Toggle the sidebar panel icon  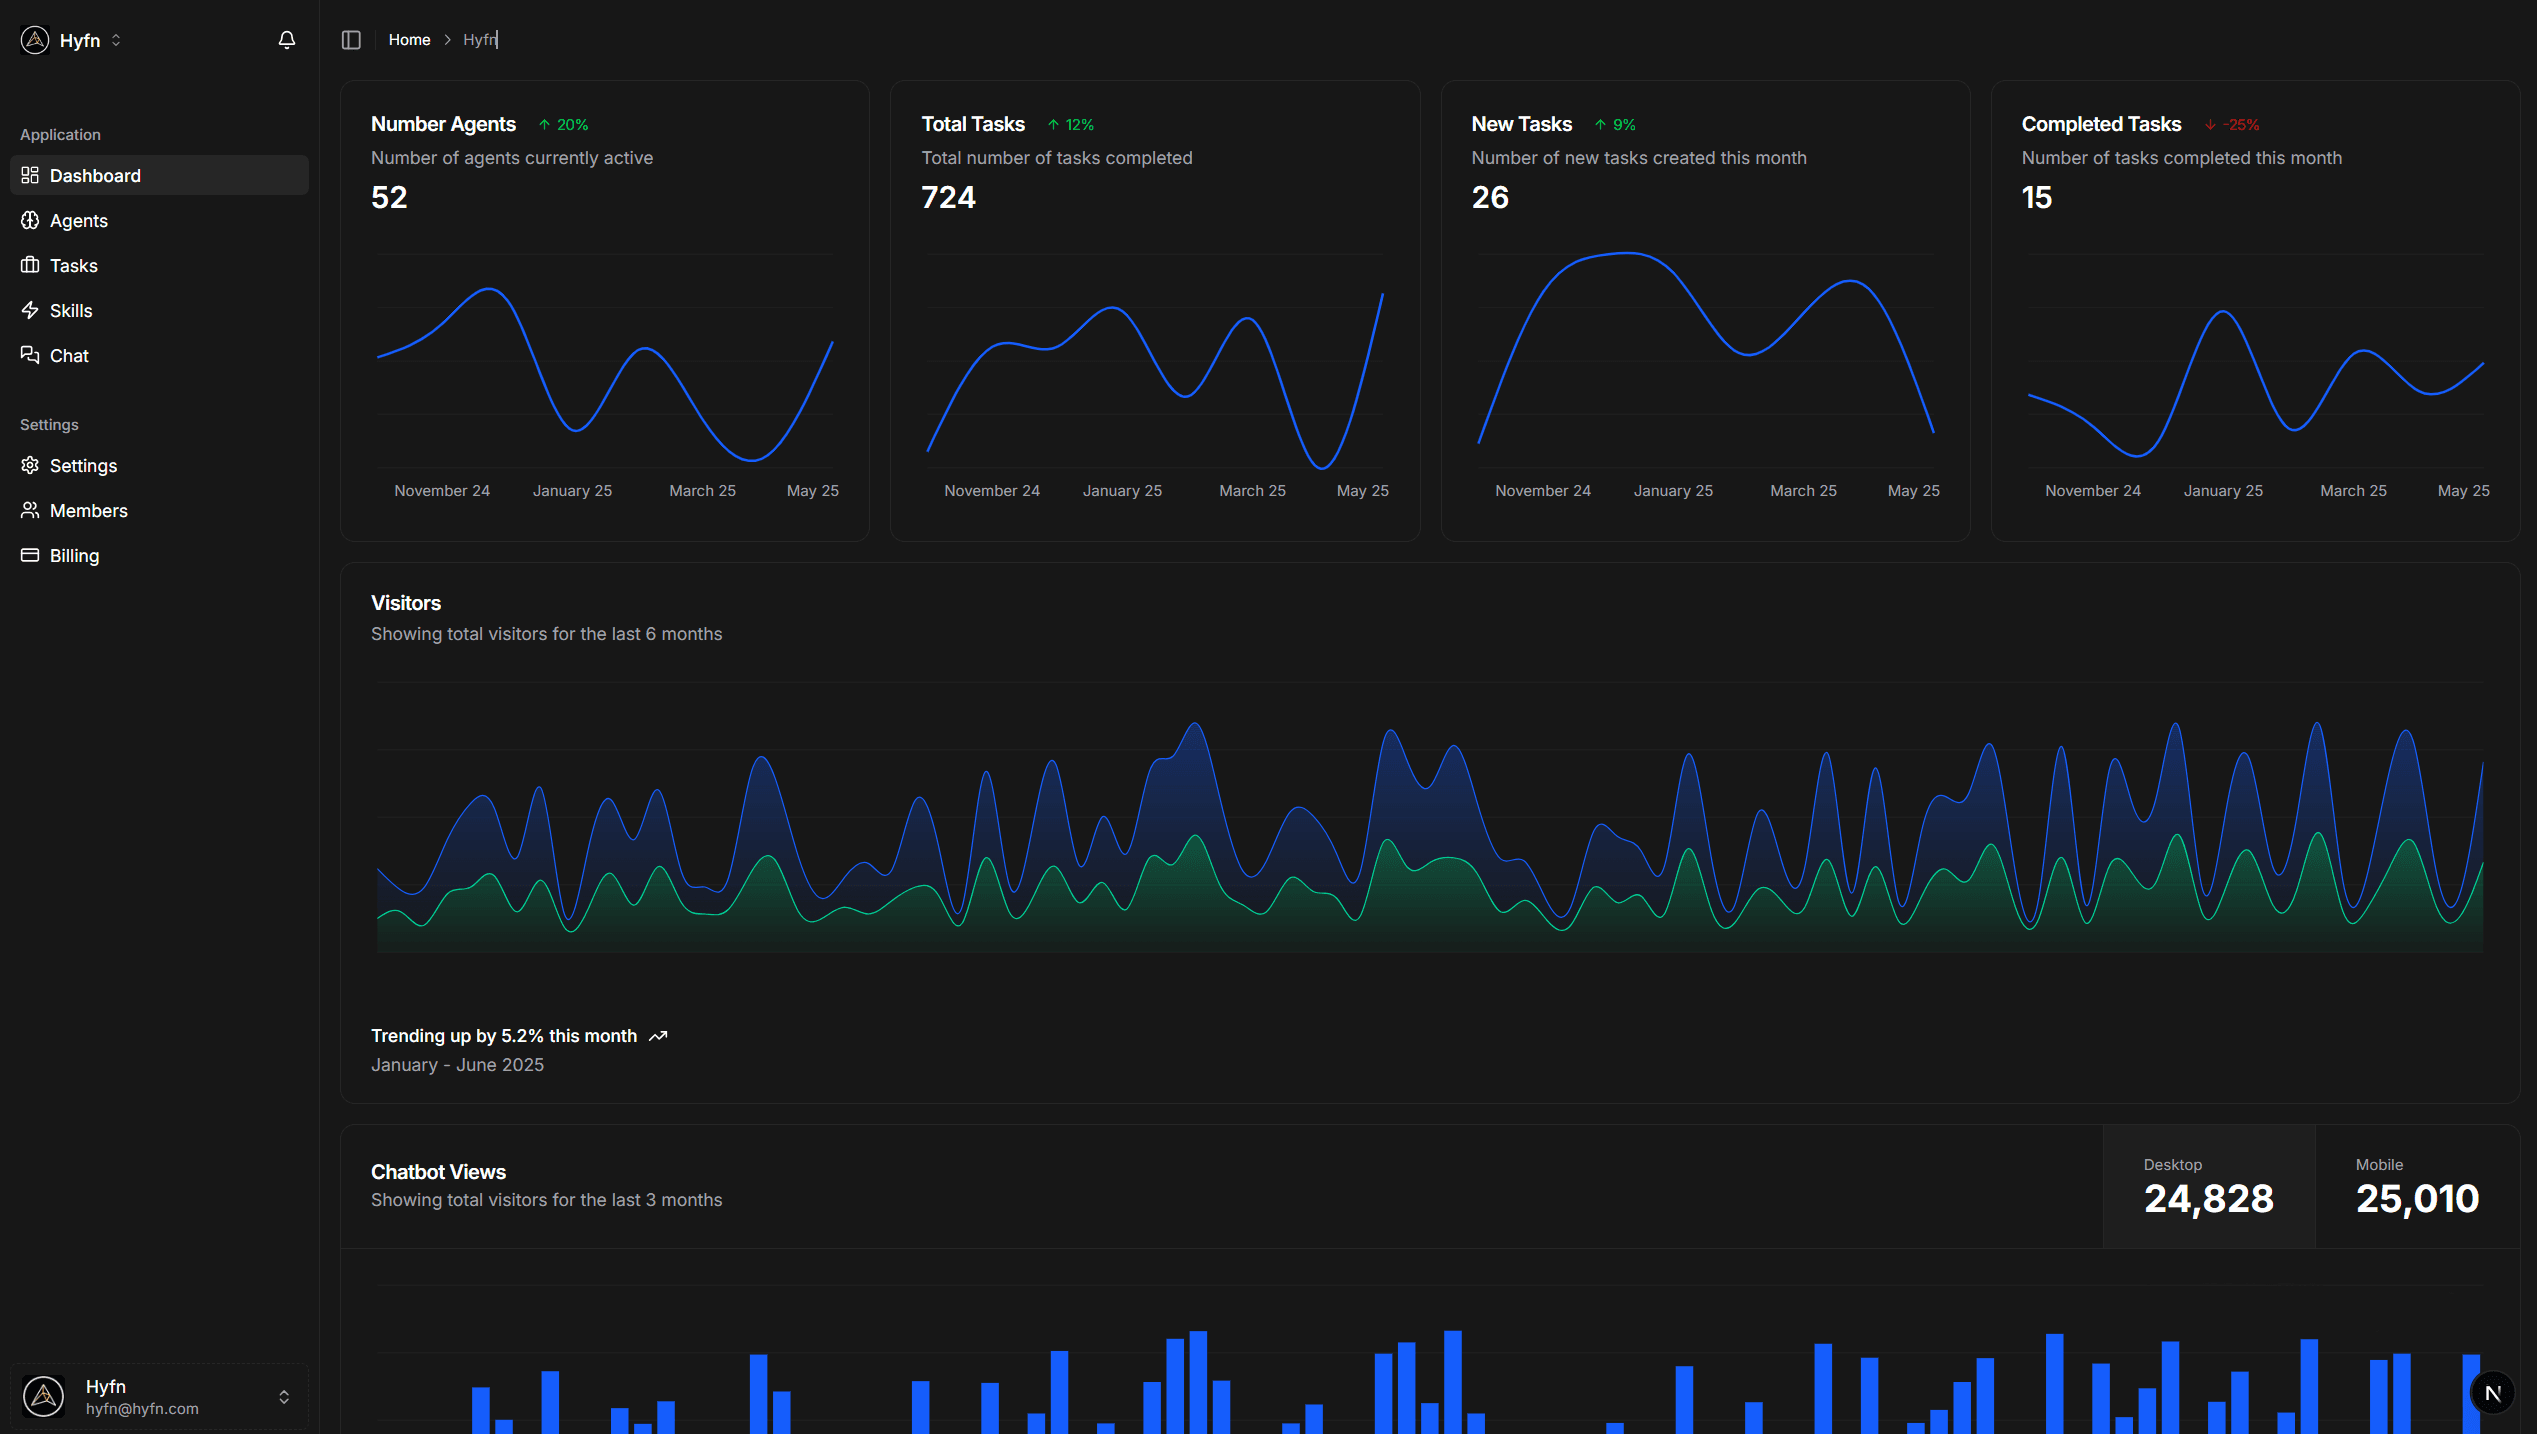click(351, 40)
